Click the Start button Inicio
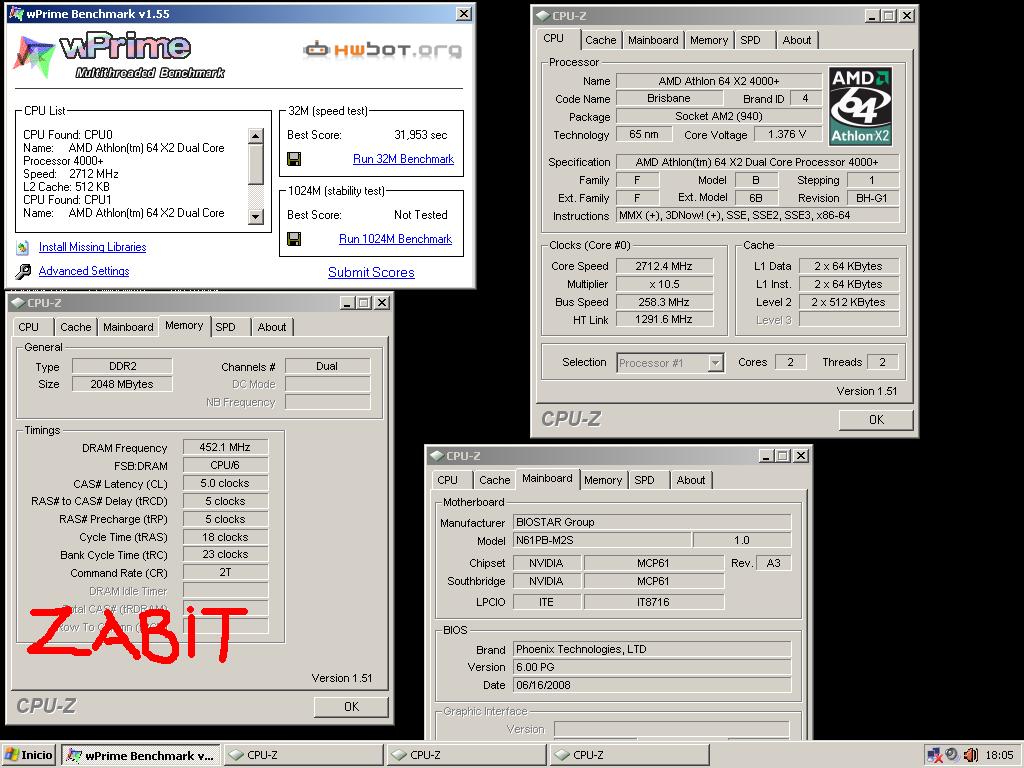 click(x=29, y=755)
